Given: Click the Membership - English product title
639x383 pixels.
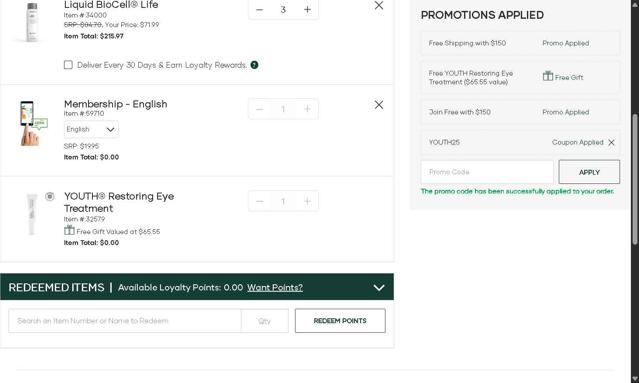Looking at the screenshot, I should point(115,104).
